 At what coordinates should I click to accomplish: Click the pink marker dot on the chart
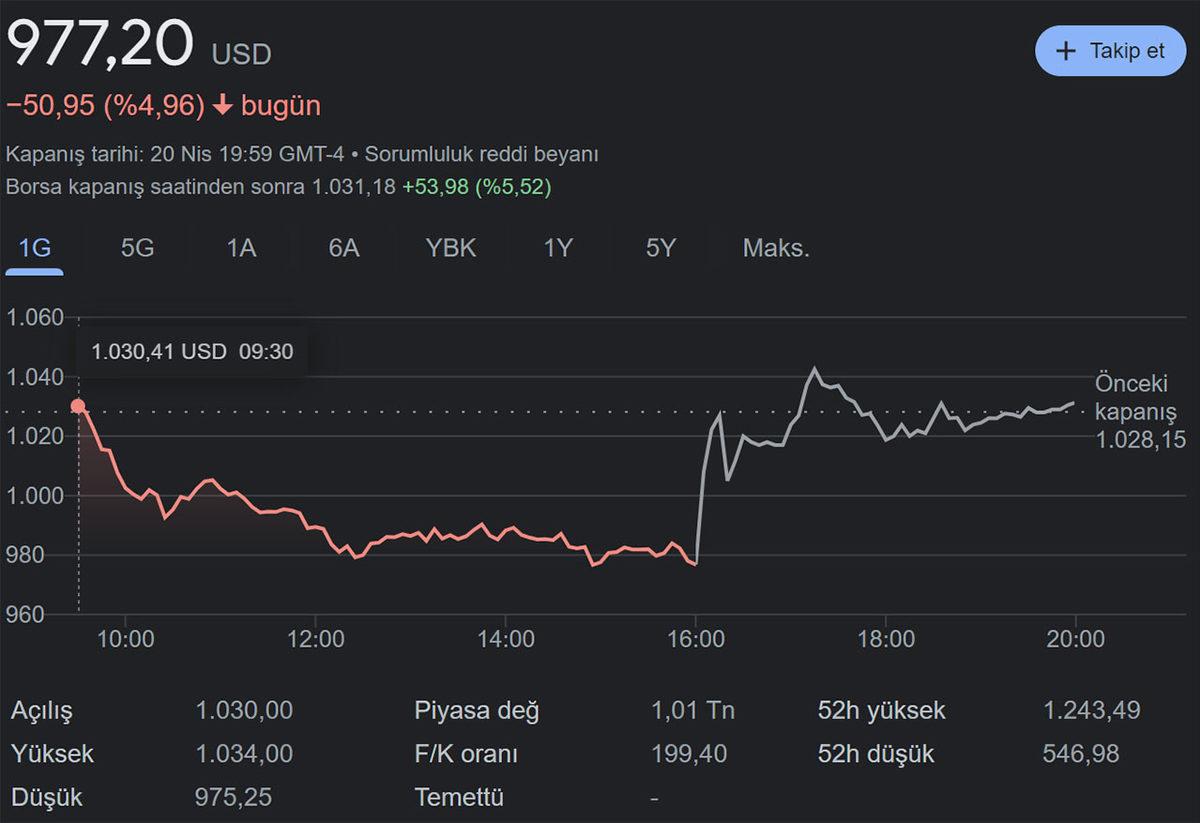tap(78, 404)
